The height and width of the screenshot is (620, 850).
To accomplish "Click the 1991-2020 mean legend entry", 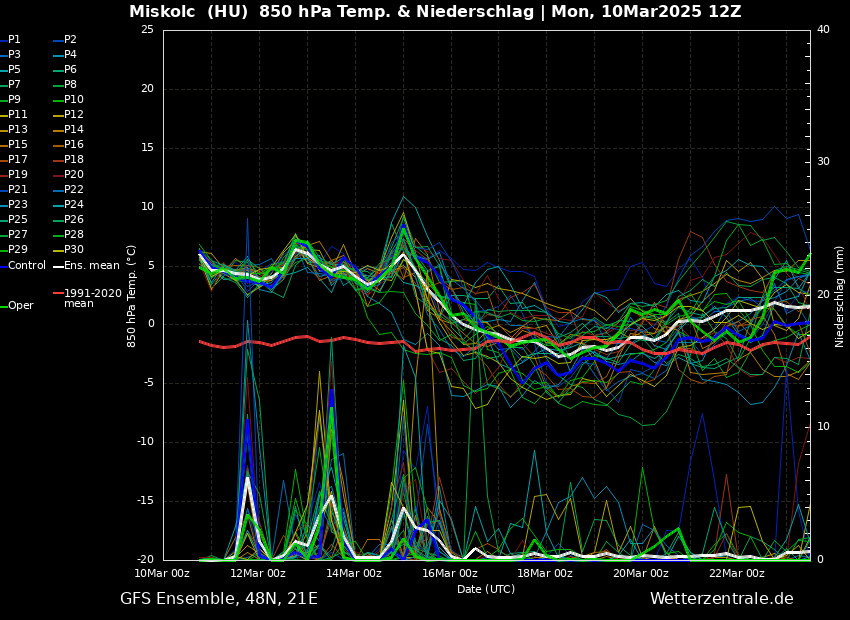I will (x=92, y=298).
